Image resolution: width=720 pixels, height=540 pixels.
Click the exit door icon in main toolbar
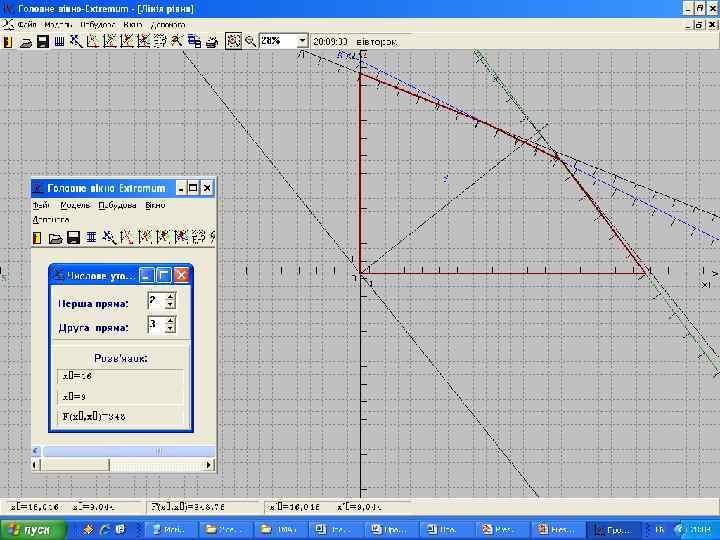tap(8, 42)
